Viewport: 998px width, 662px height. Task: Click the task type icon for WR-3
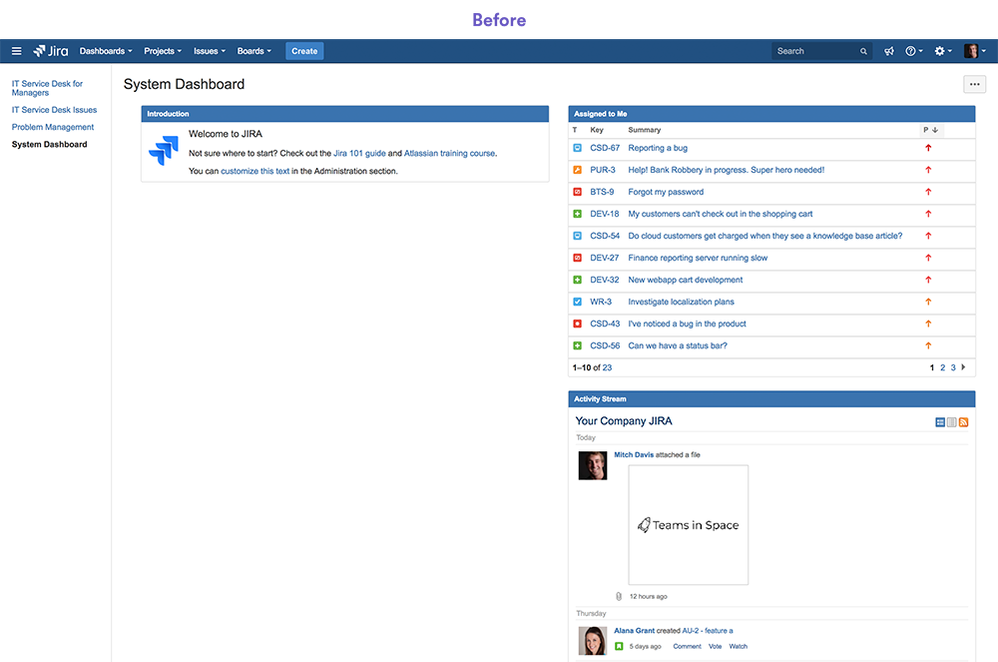(x=577, y=302)
